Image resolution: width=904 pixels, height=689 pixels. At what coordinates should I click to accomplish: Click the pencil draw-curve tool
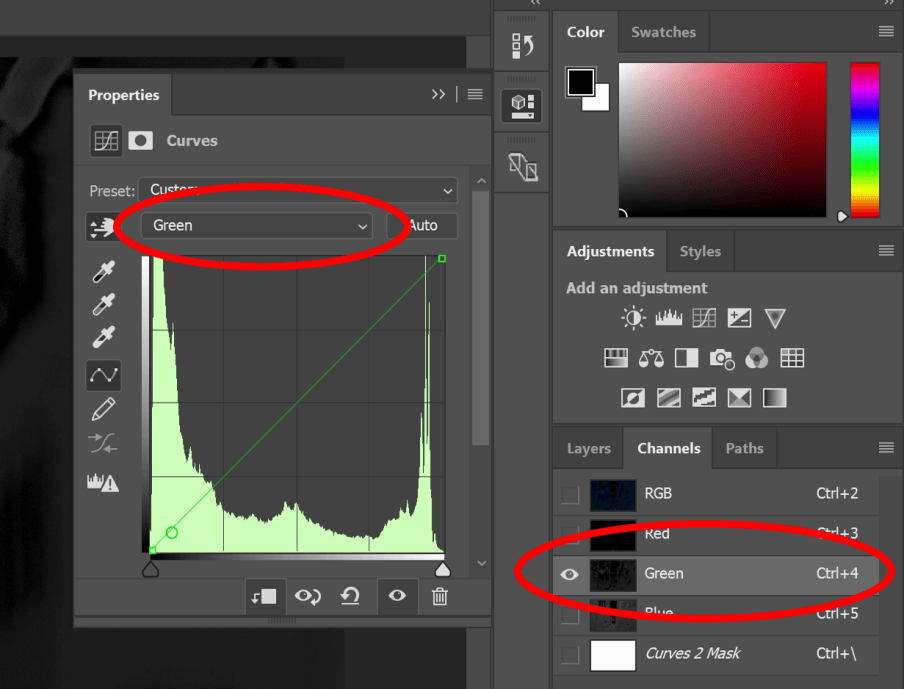(103, 409)
